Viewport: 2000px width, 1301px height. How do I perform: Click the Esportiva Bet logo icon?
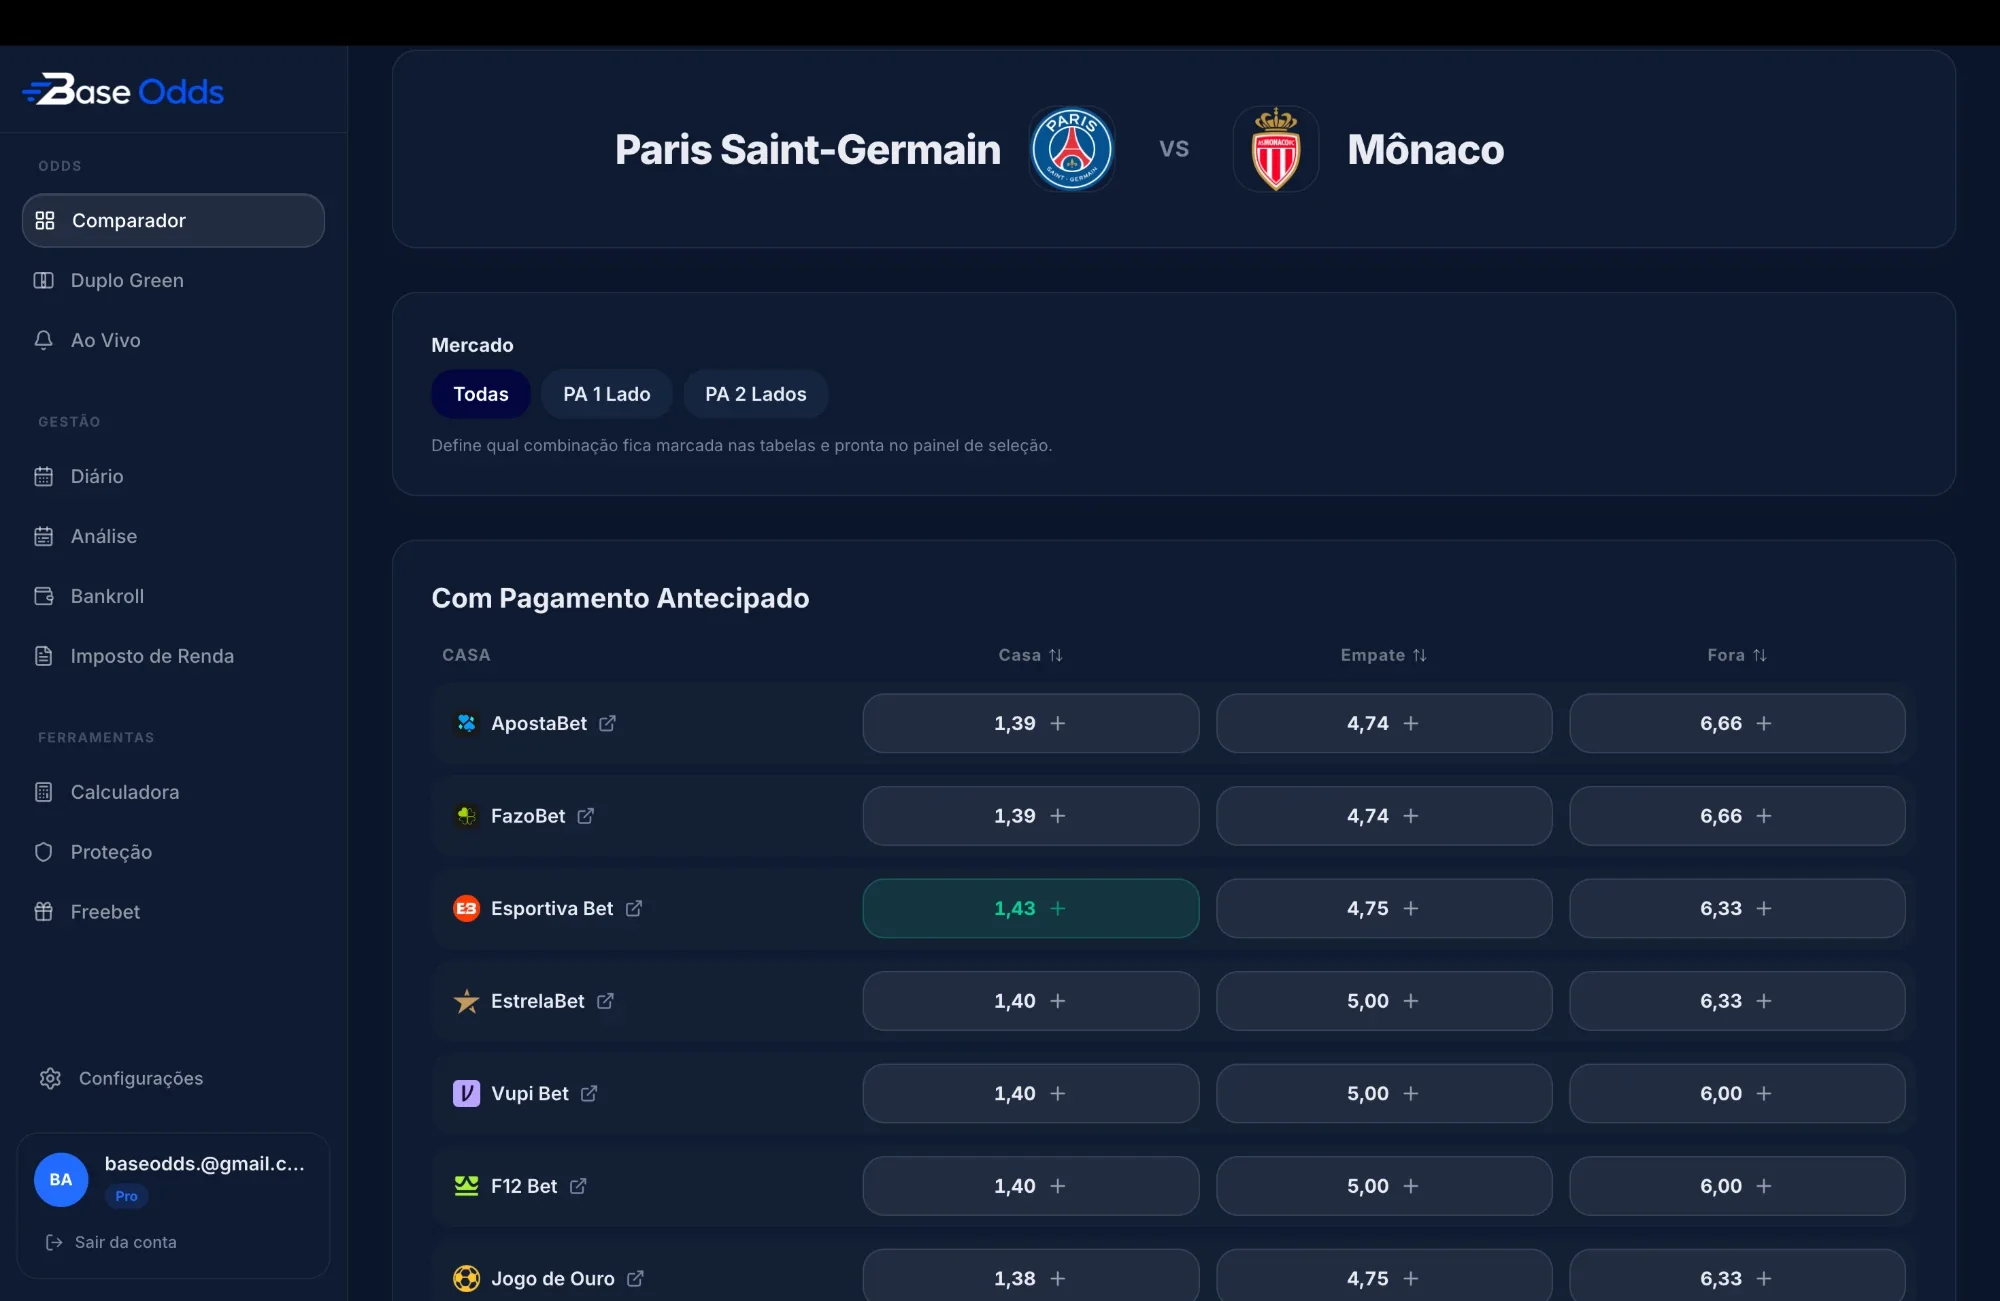click(x=466, y=908)
